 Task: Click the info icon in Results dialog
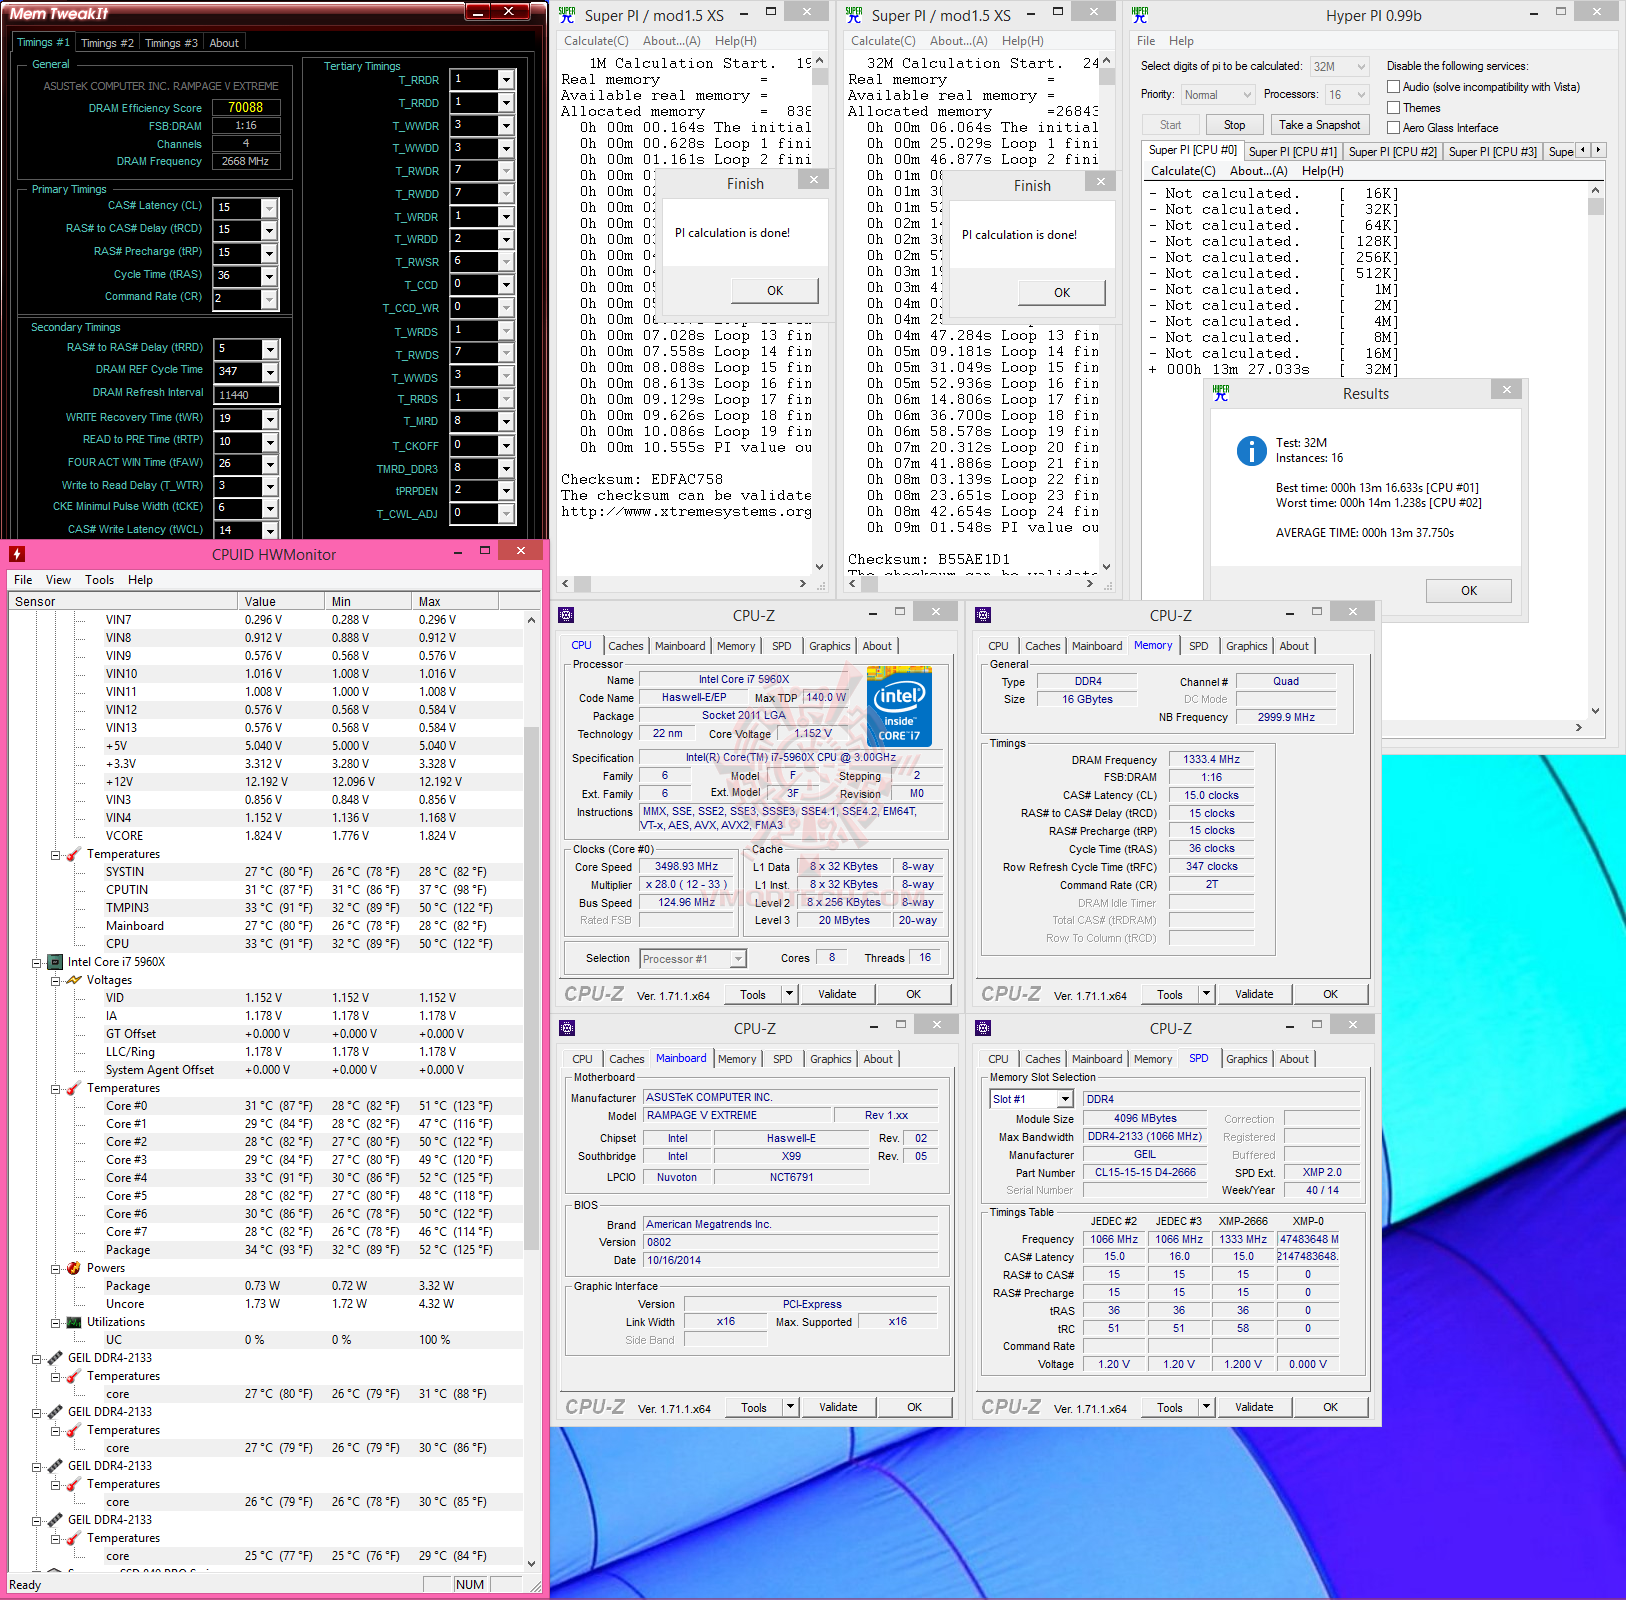(1251, 451)
